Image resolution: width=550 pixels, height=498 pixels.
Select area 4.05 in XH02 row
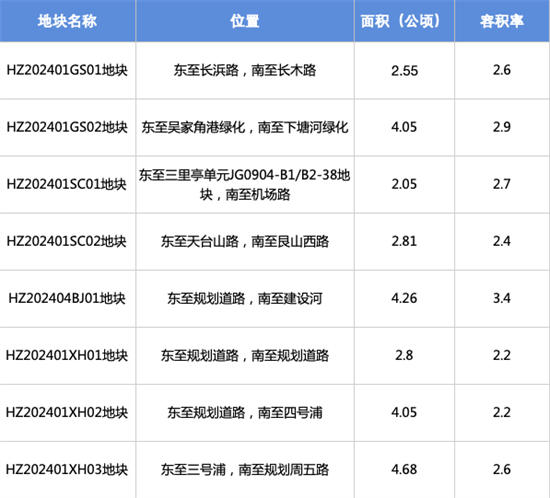tap(404, 412)
